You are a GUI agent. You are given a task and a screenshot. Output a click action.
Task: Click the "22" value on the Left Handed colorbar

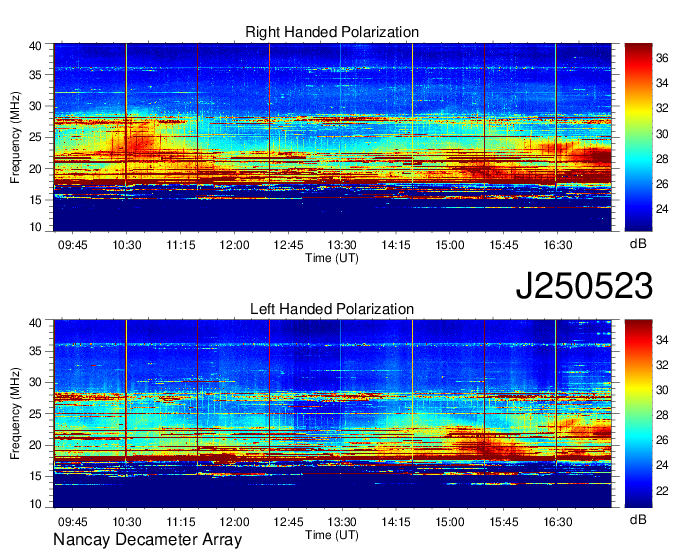[x=662, y=491]
